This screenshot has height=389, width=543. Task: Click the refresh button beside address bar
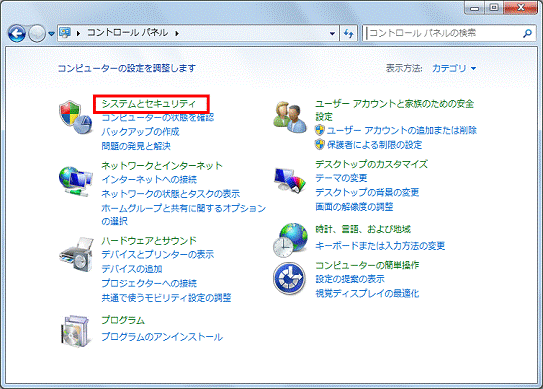click(348, 33)
